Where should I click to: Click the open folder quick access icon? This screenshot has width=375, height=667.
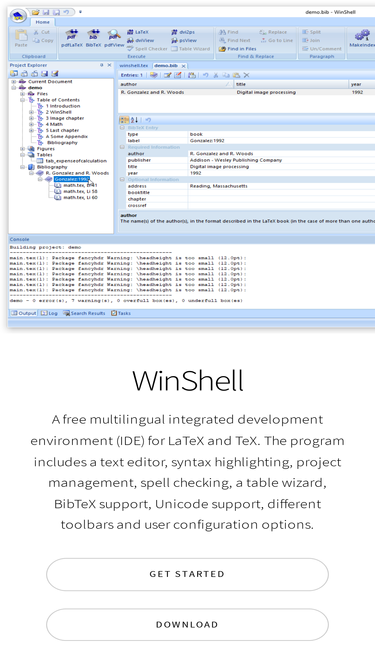click(36, 12)
